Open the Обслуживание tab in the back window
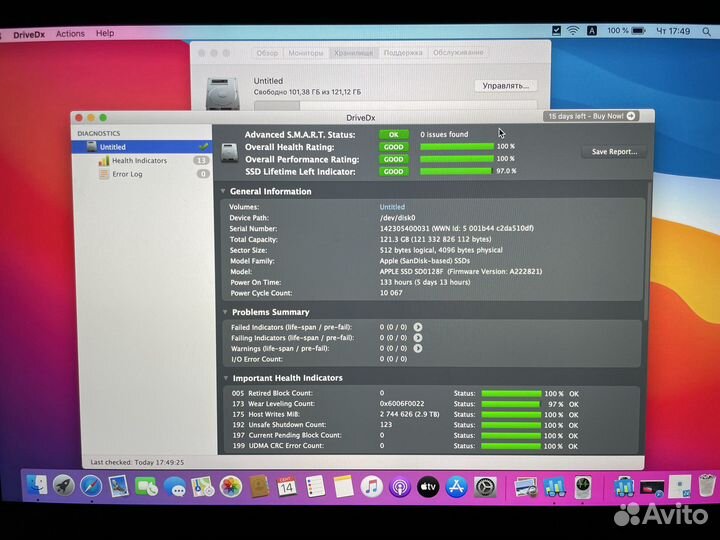The height and width of the screenshot is (540, 720). (x=458, y=52)
